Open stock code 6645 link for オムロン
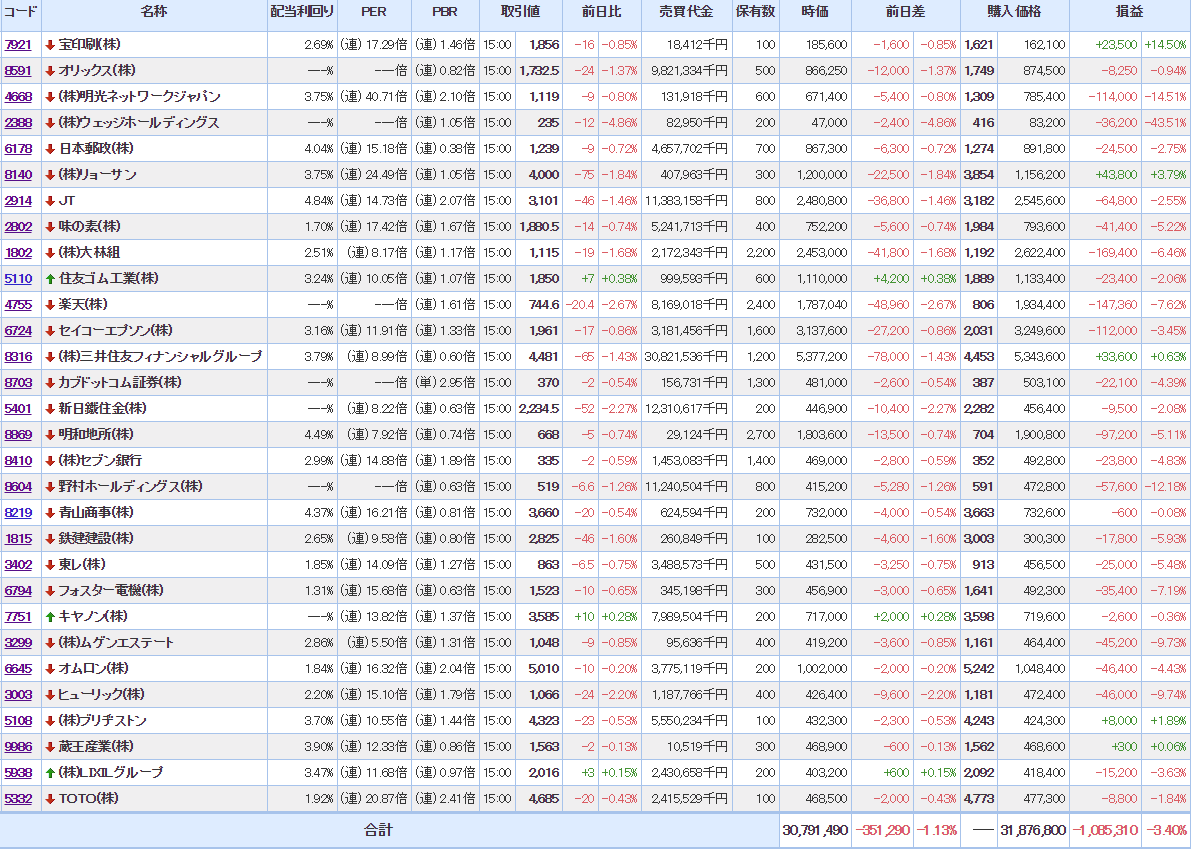 pyautogui.click(x=18, y=668)
